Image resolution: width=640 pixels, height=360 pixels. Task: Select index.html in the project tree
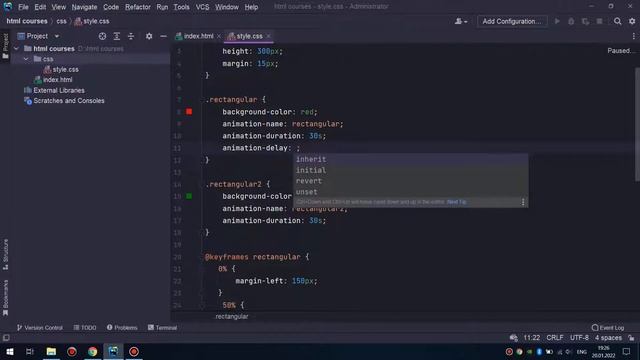pyautogui.click(x=58, y=80)
